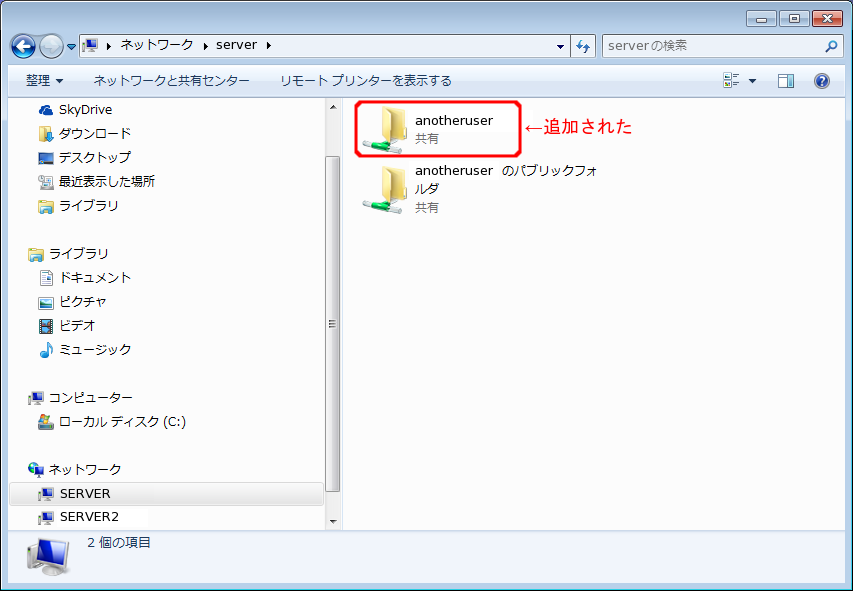Click the refresh button beside address bar

584,46
